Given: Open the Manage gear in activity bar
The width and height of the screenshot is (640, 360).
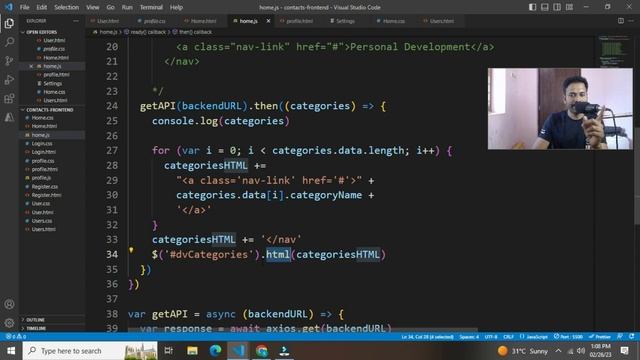Looking at the screenshot, I should tap(9, 323).
